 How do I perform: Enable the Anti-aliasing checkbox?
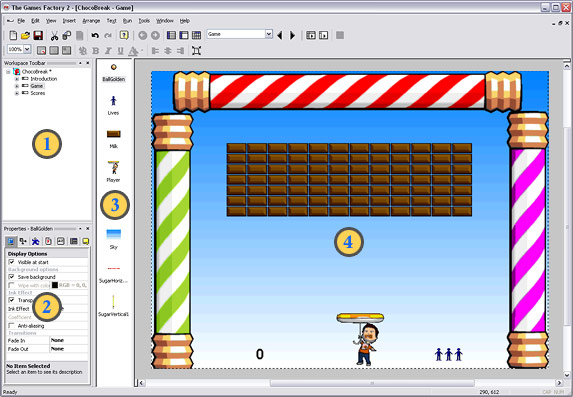(x=12, y=325)
